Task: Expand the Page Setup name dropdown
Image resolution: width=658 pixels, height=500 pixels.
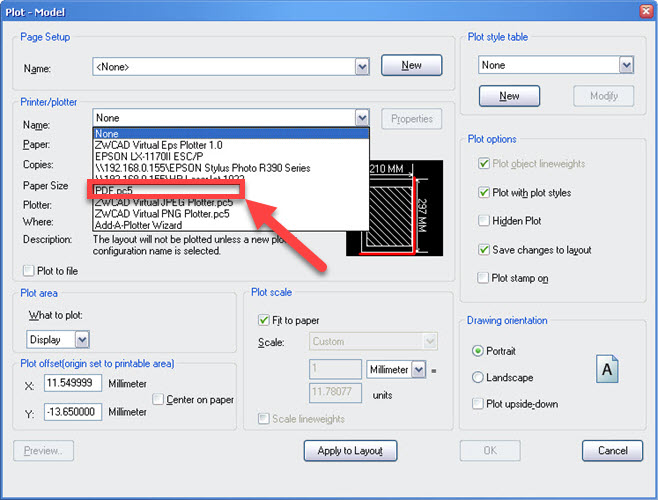Action: pyautogui.click(x=362, y=67)
